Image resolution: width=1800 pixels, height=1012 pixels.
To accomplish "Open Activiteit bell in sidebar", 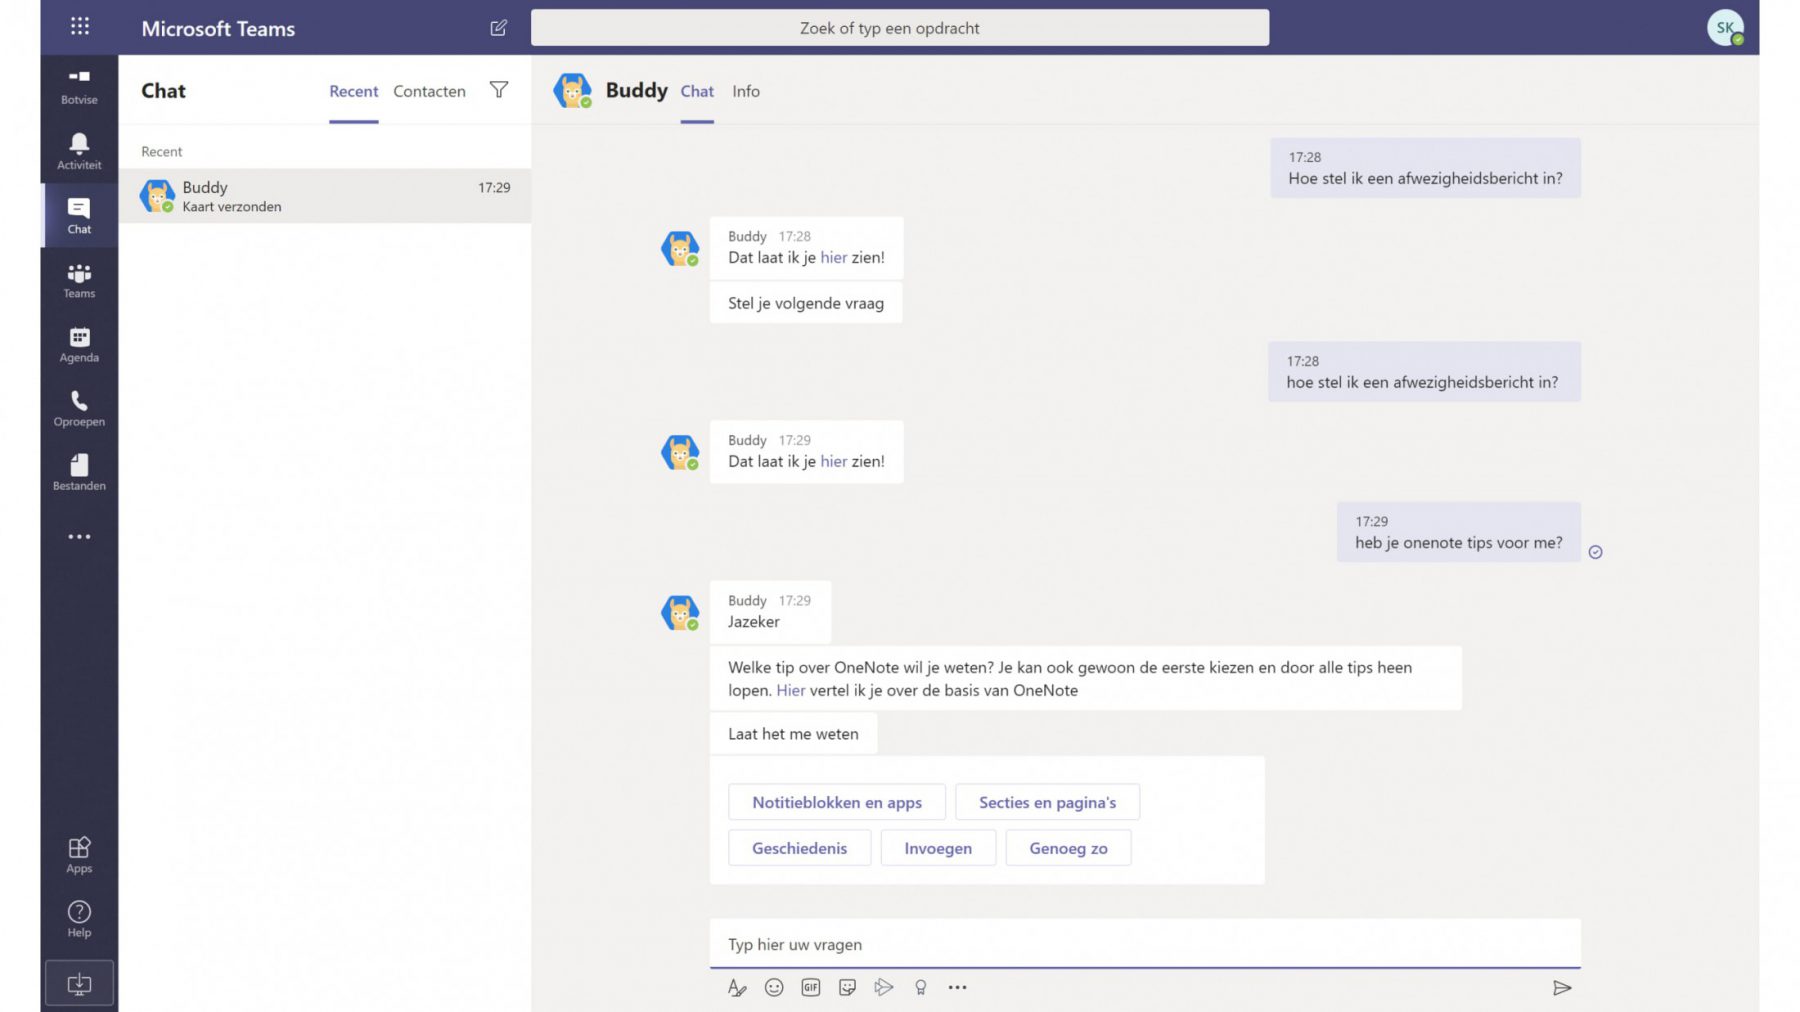I will 79,151.
